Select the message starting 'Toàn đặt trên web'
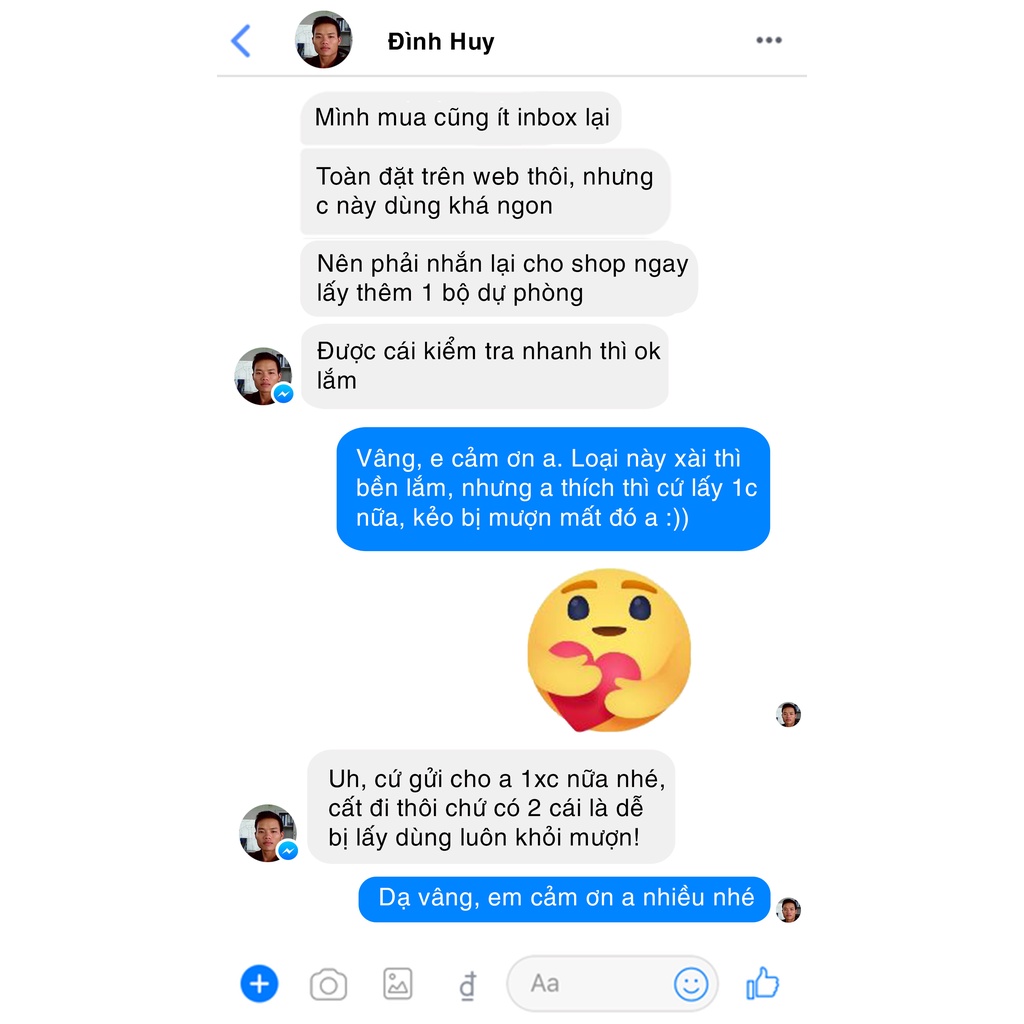The width and height of the screenshot is (1024, 1024). [485, 191]
